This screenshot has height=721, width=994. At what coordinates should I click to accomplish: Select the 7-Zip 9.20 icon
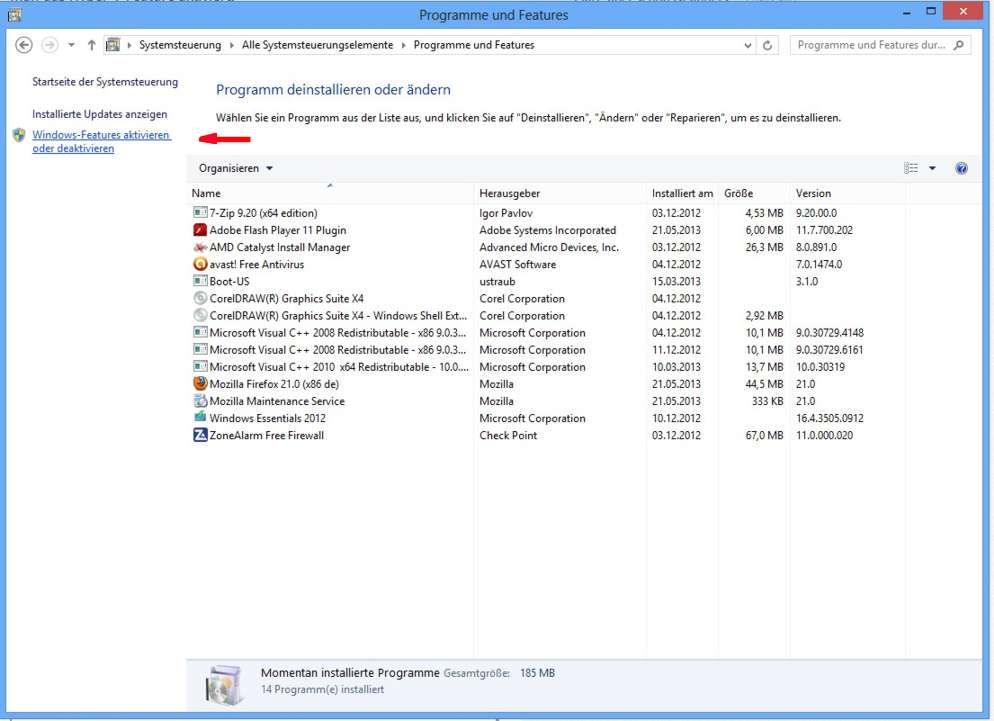(200, 212)
